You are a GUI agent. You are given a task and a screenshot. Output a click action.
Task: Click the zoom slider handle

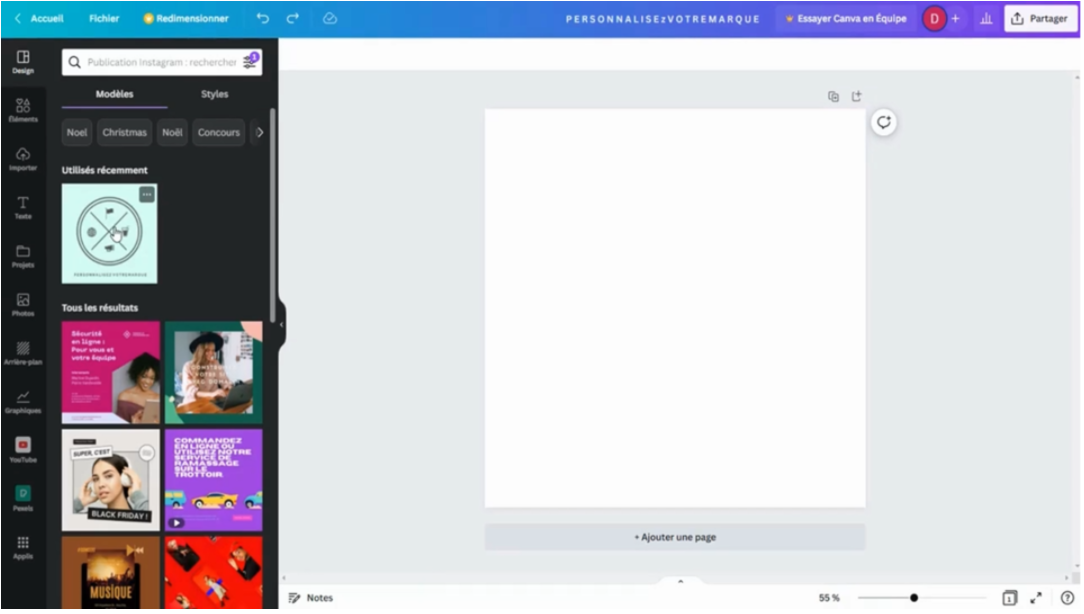click(x=913, y=598)
